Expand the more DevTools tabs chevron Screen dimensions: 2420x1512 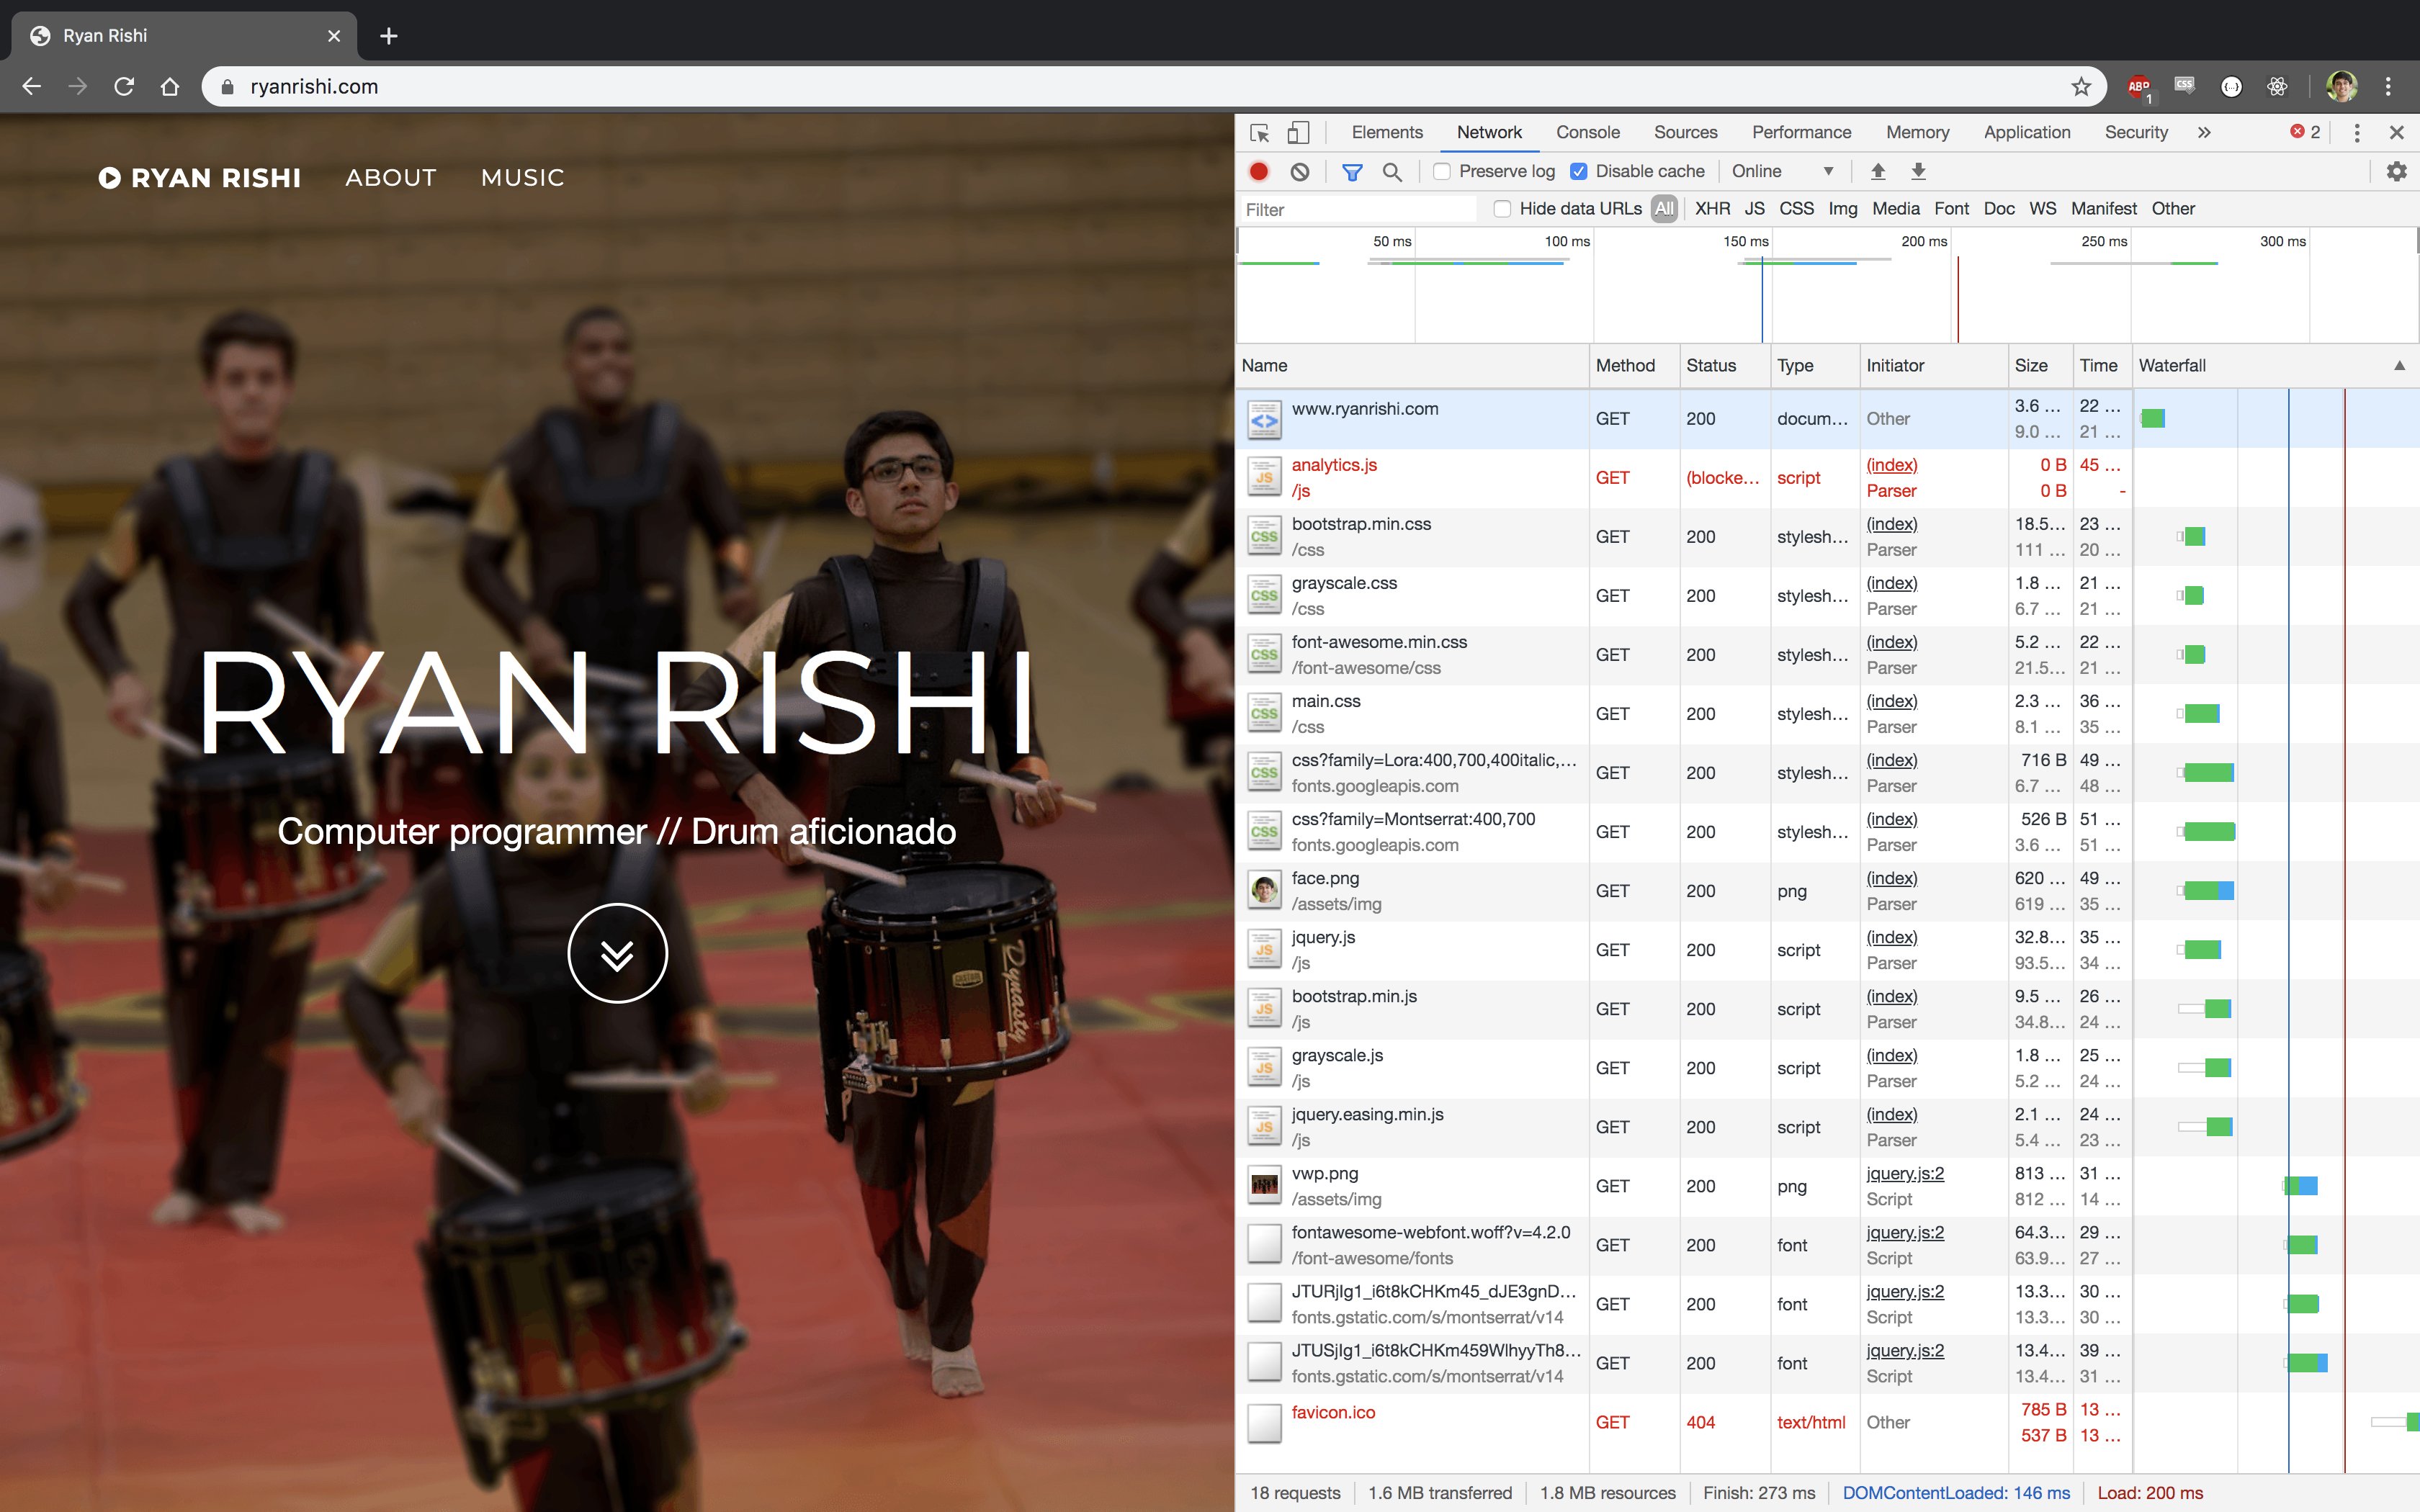(x=2202, y=132)
